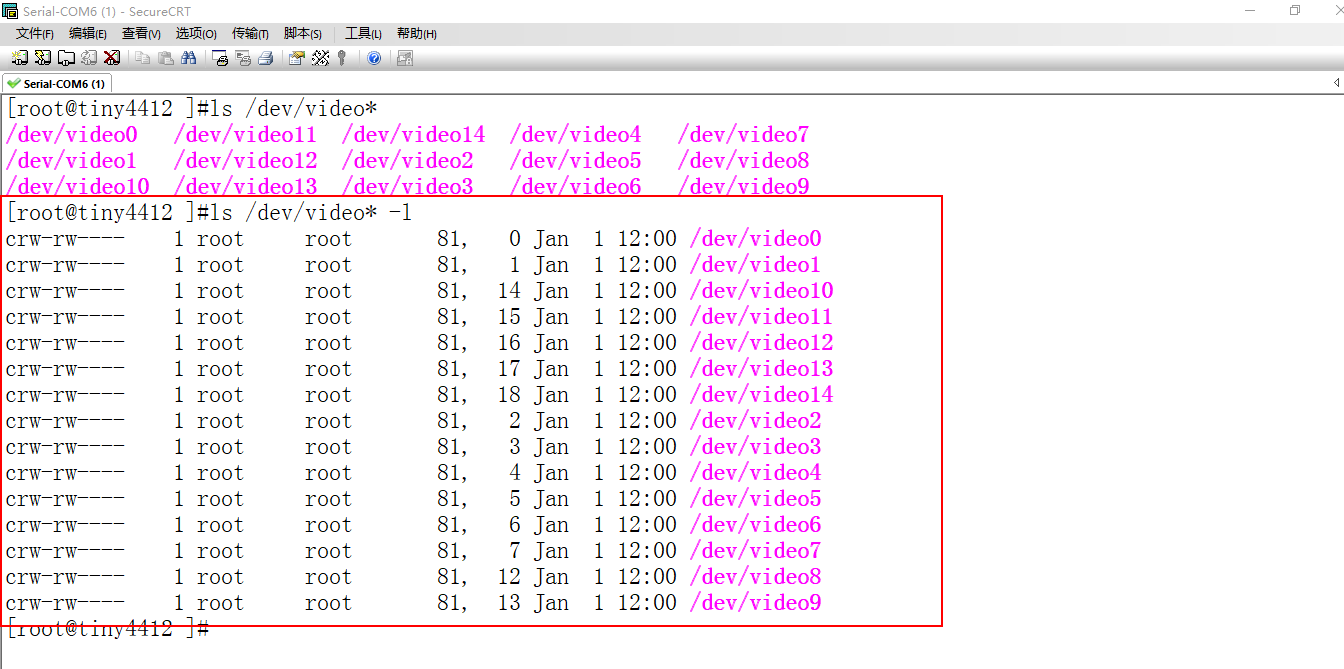1344x669 pixels.
Task: Launch SecureFX from the toolbar icon
Action: 405,58
